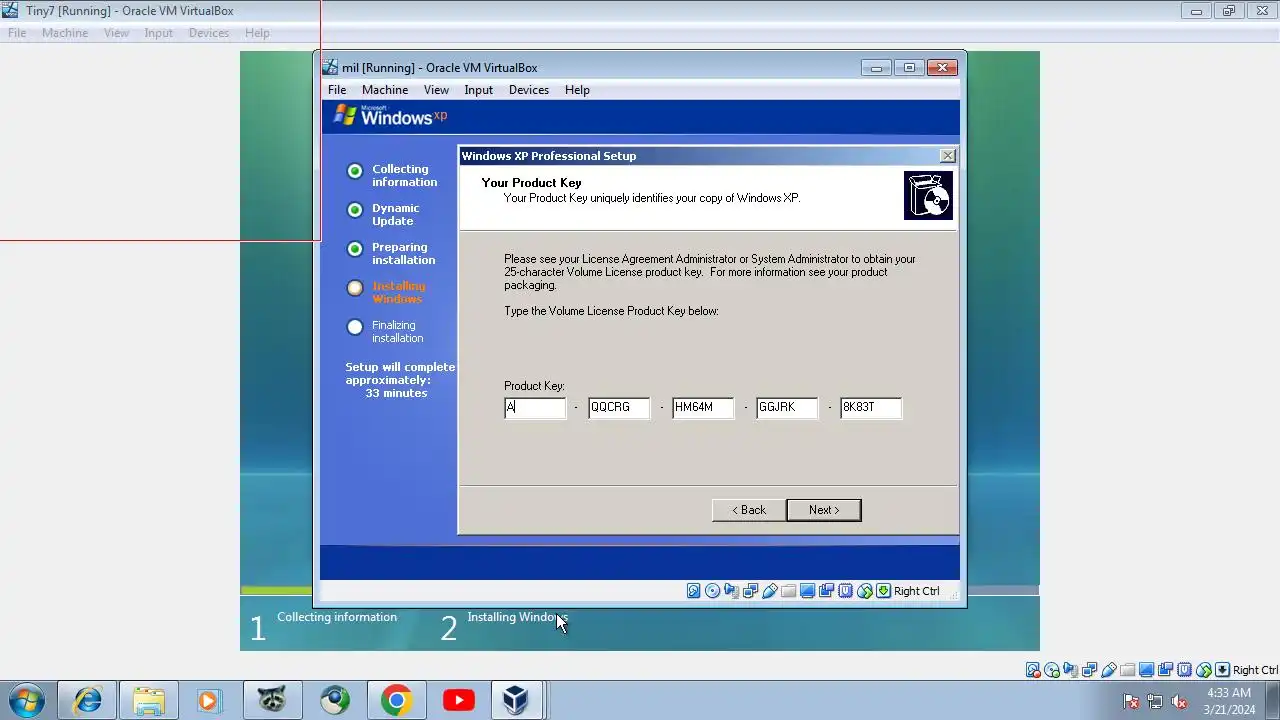Open Machine menu in Tiny7 window
This screenshot has width=1280, height=720.
(65, 33)
